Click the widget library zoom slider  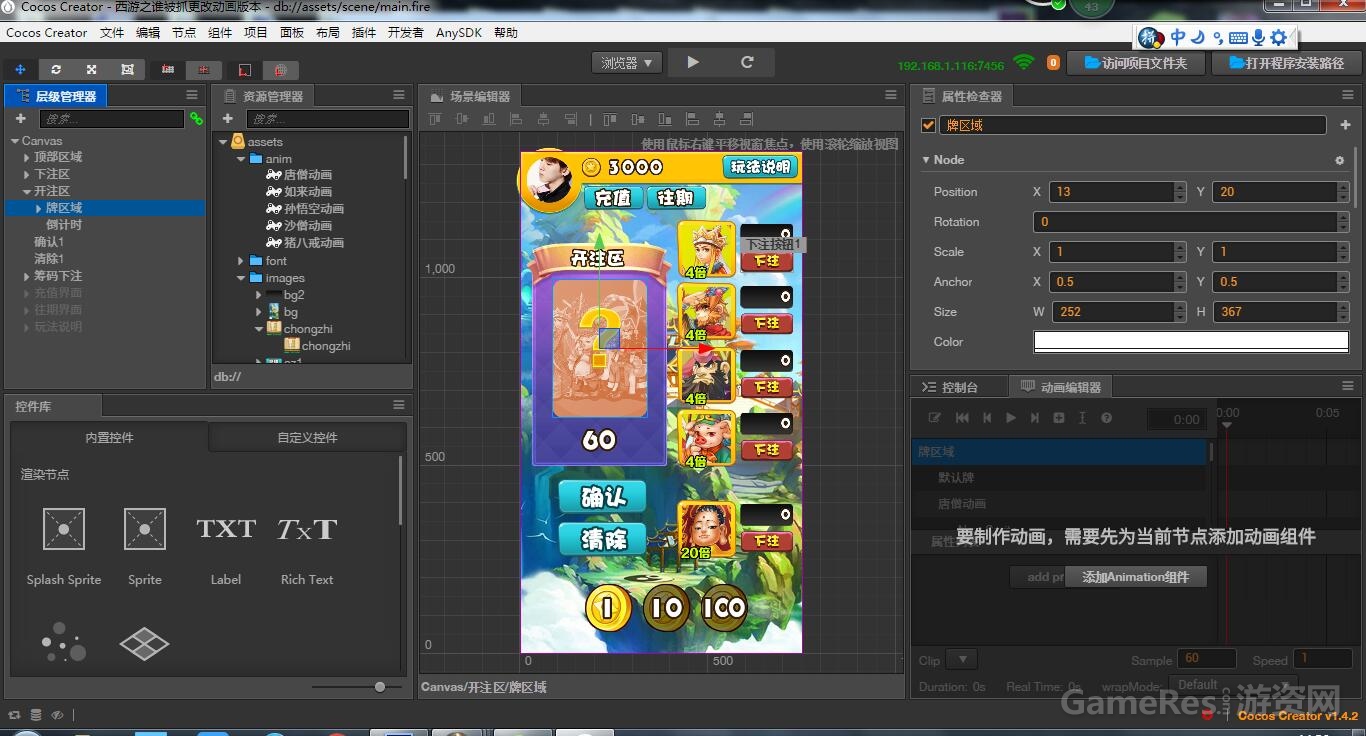380,687
